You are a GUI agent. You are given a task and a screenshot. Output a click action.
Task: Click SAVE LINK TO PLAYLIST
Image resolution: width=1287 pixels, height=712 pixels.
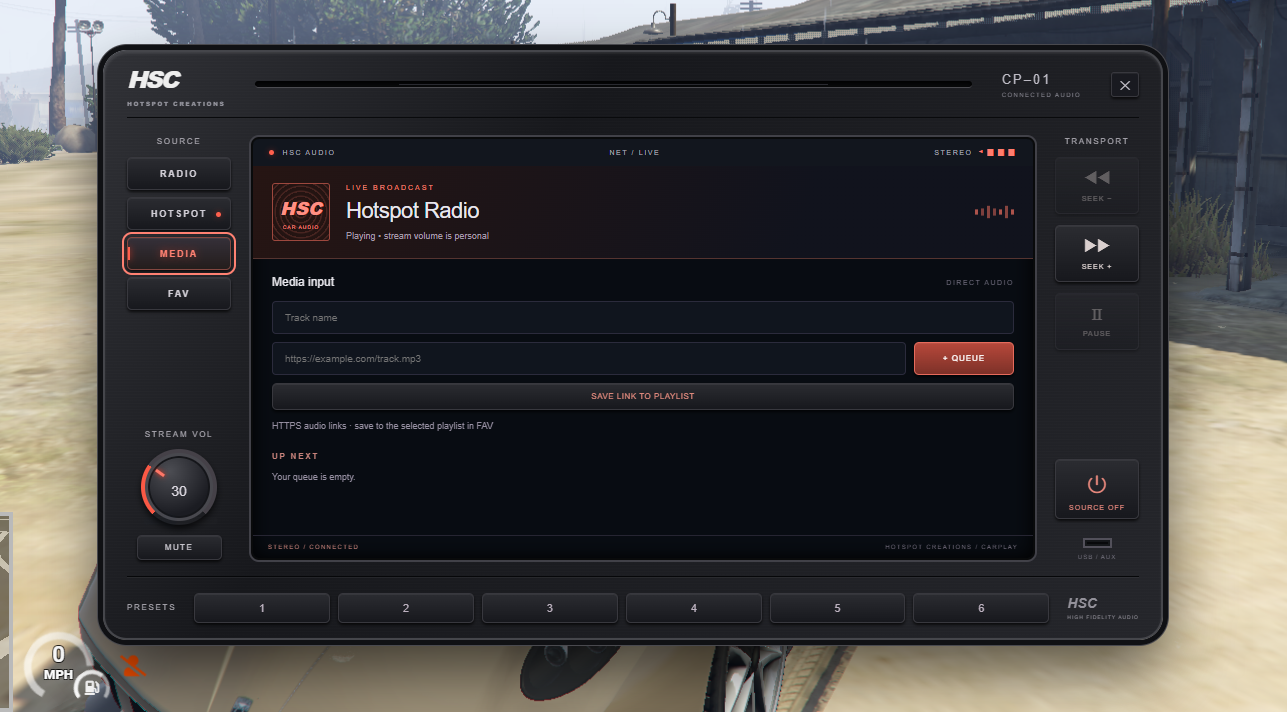coord(642,396)
